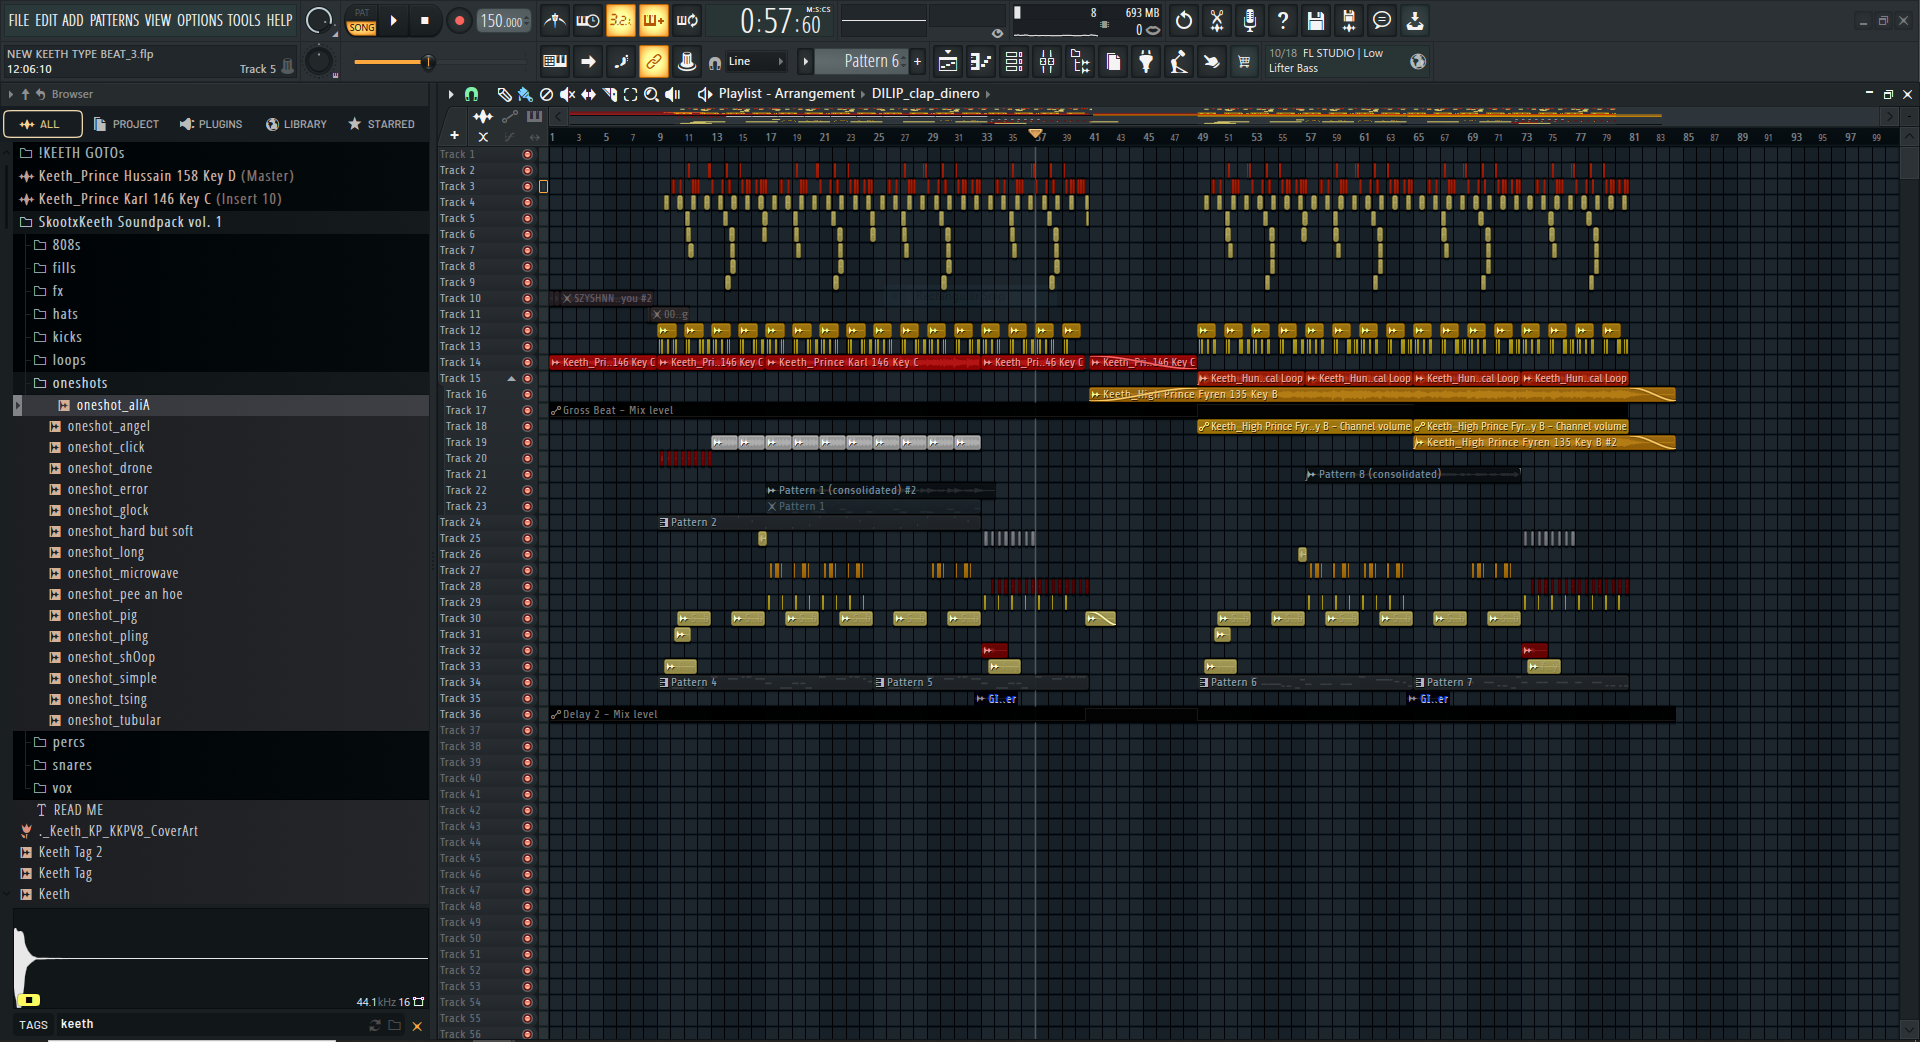1920x1042 pixels.
Task: Open the Mixer view
Action: (x=1047, y=62)
